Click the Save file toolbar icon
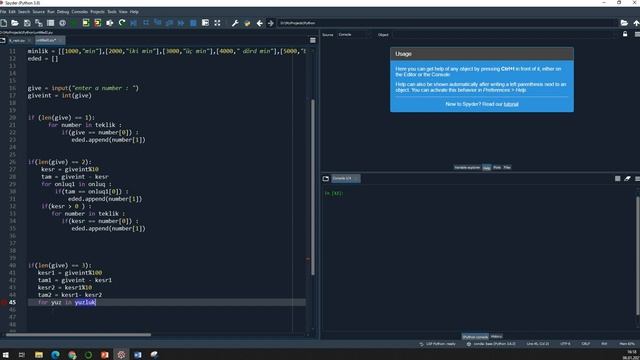The height and width of the screenshot is (360, 640). tap(27, 23)
